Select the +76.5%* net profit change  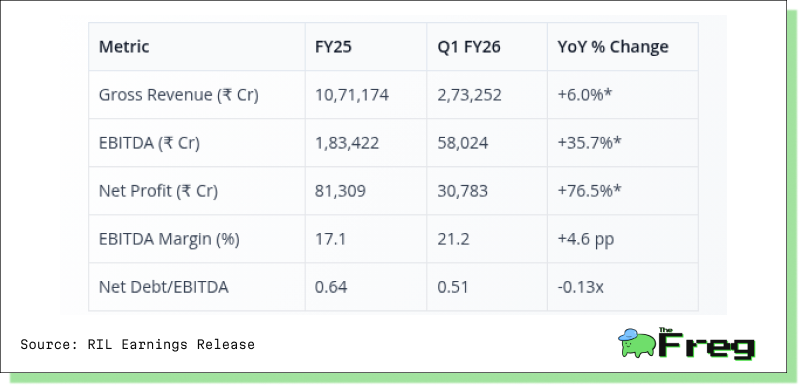click(x=589, y=191)
